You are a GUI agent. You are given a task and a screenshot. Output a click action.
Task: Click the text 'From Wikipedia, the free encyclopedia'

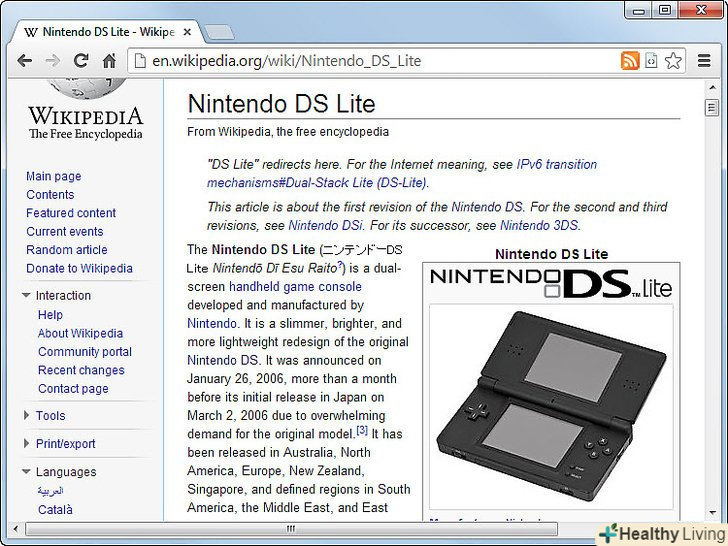[288, 132]
